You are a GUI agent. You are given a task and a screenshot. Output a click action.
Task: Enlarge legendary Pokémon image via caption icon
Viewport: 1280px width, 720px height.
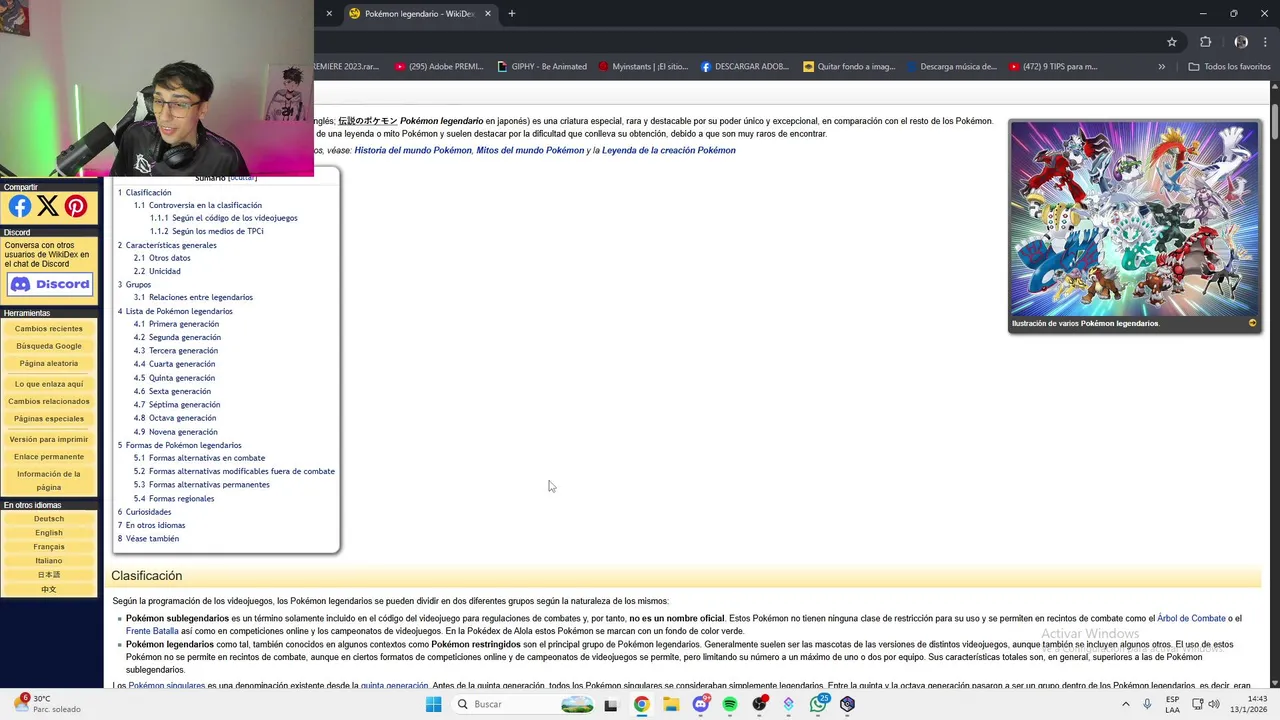pos(1252,323)
